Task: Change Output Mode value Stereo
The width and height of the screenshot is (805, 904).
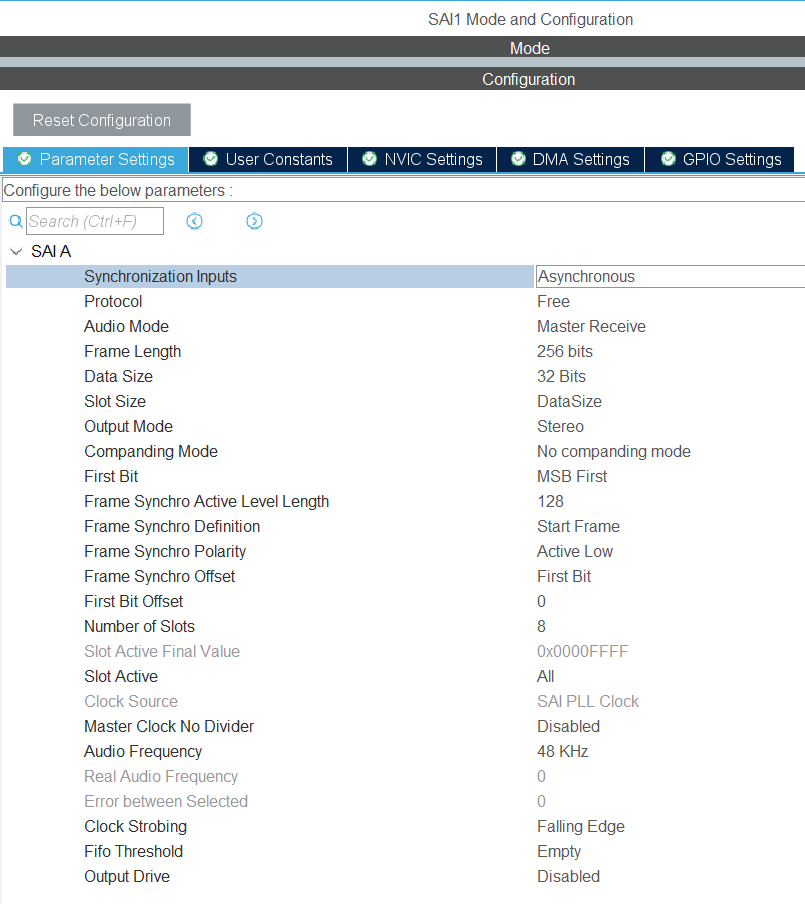Action: tap(560, 426)
